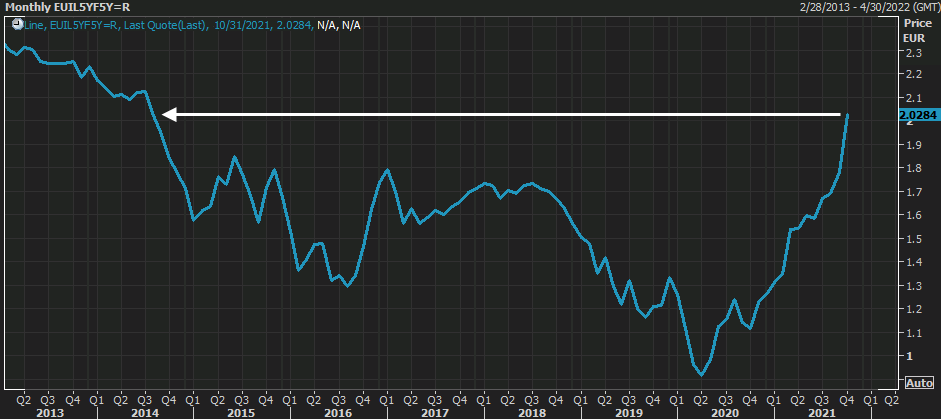
Task: Select the 2017 year label on time axis
Action: coord(434,412)
